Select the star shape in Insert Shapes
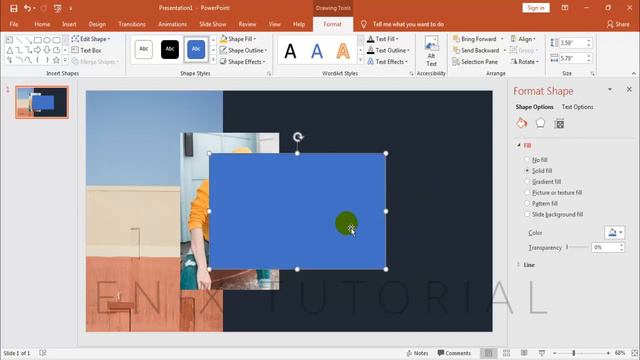 [x=56, y=60]
